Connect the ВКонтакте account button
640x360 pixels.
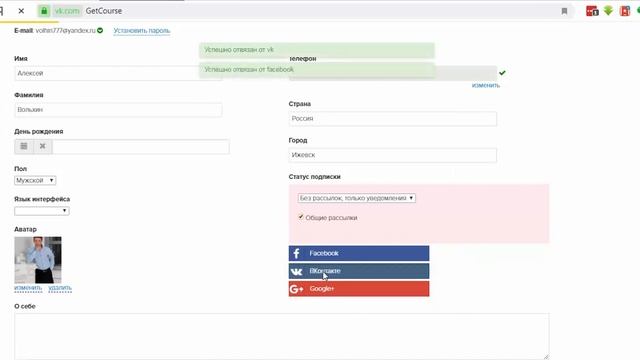(x=359, y=271)
